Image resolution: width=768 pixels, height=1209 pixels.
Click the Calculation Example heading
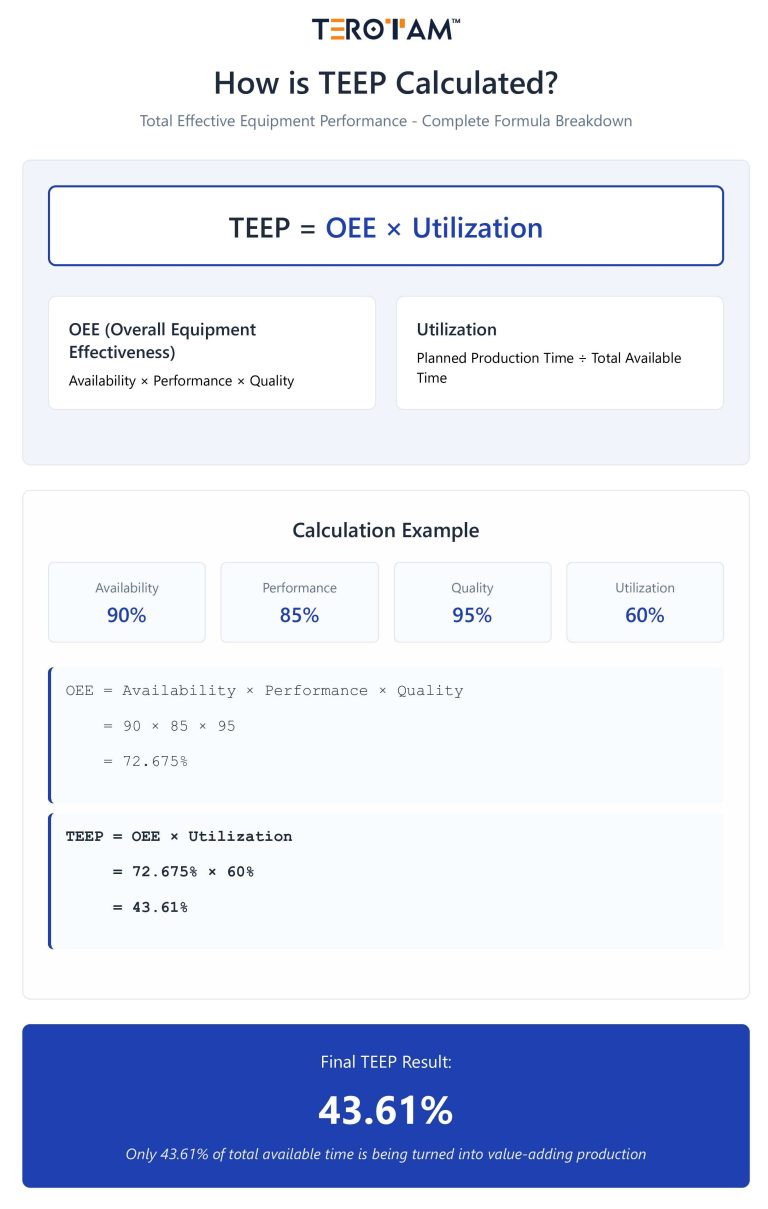tap(385, 530)
